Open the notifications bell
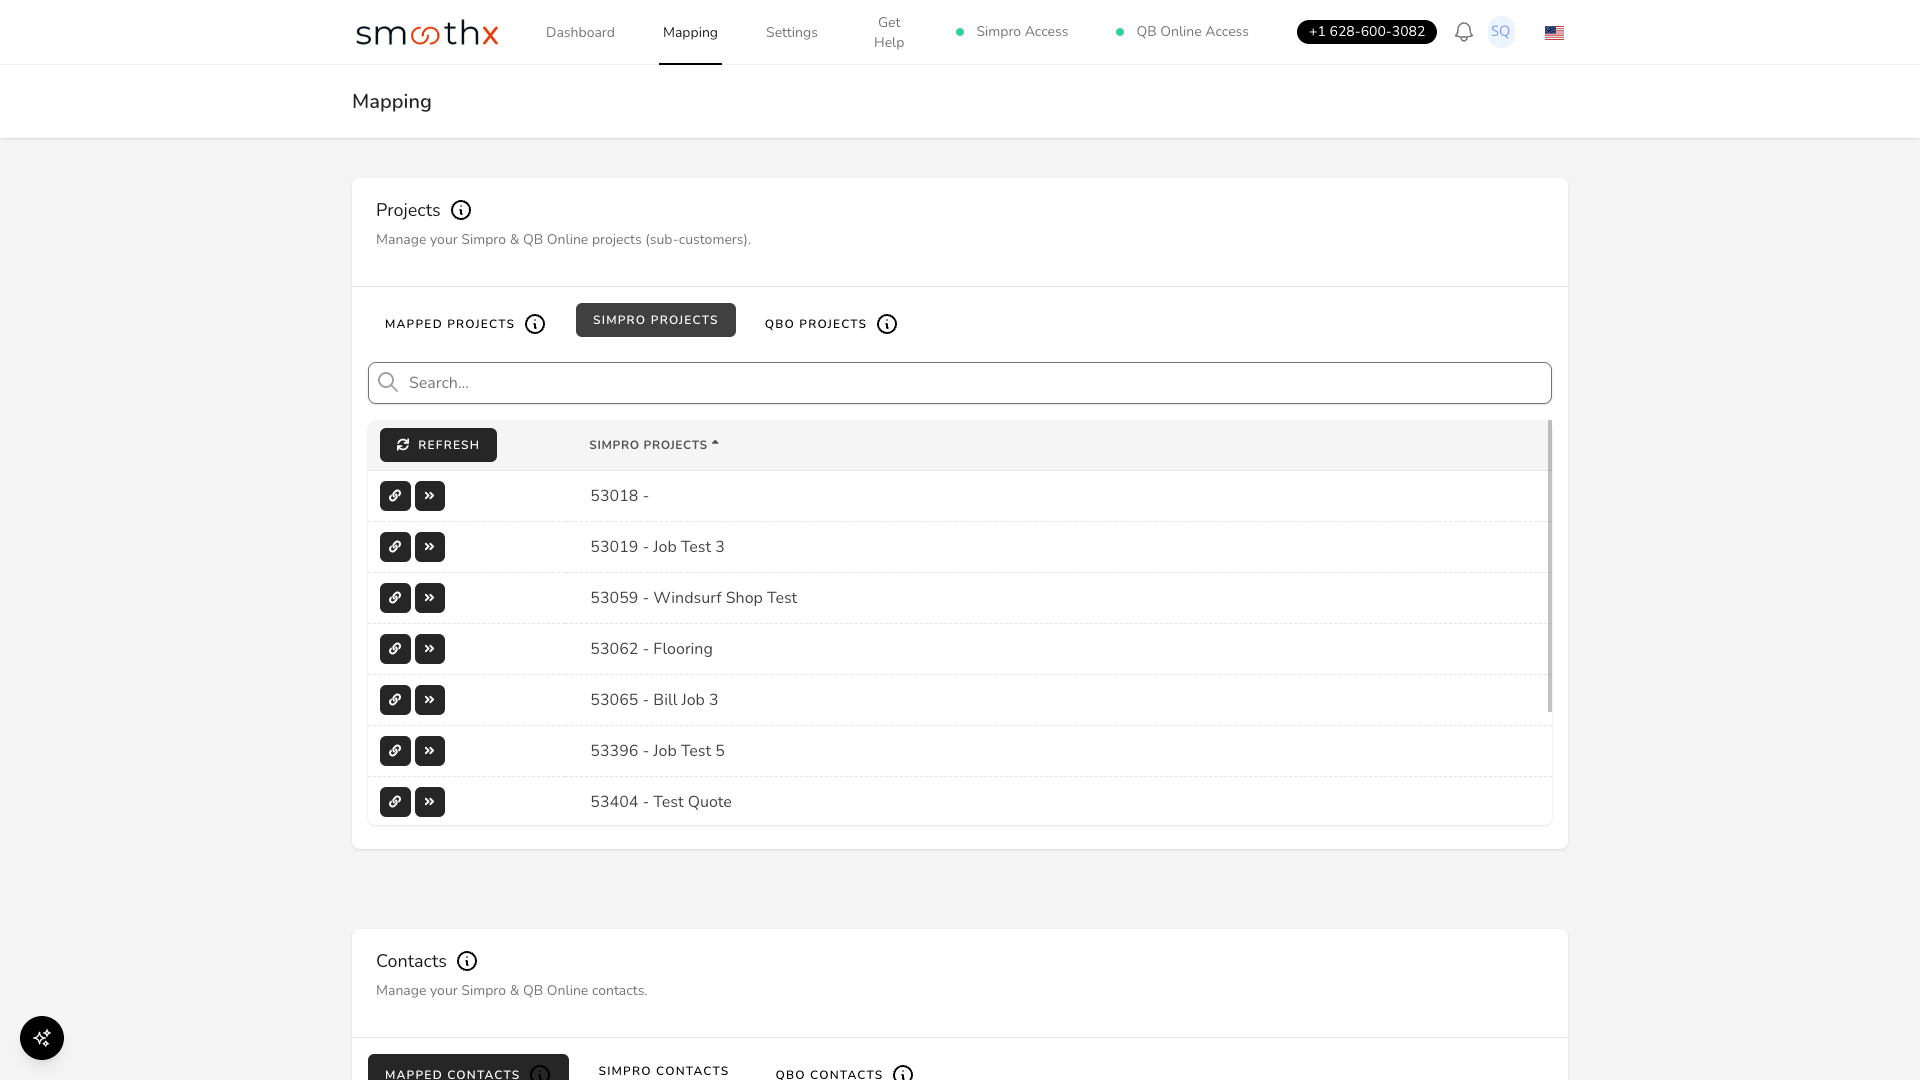 [x=1463, y=32]
